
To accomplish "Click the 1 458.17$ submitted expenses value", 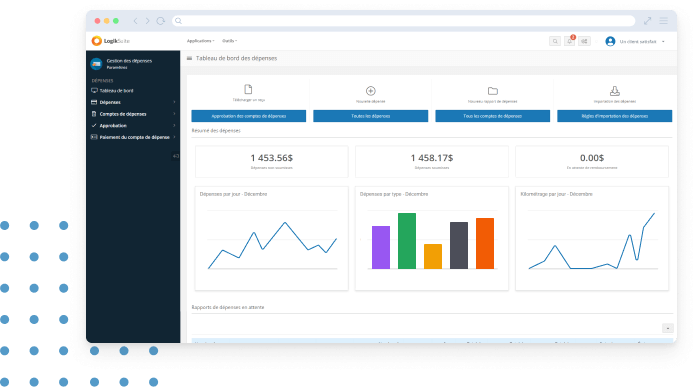I will (x=432, y=158).
